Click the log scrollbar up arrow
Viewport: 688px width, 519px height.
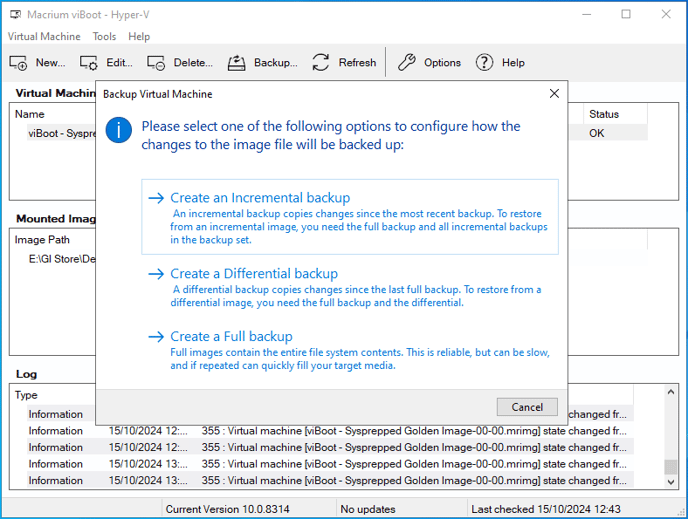click(670, 392)
